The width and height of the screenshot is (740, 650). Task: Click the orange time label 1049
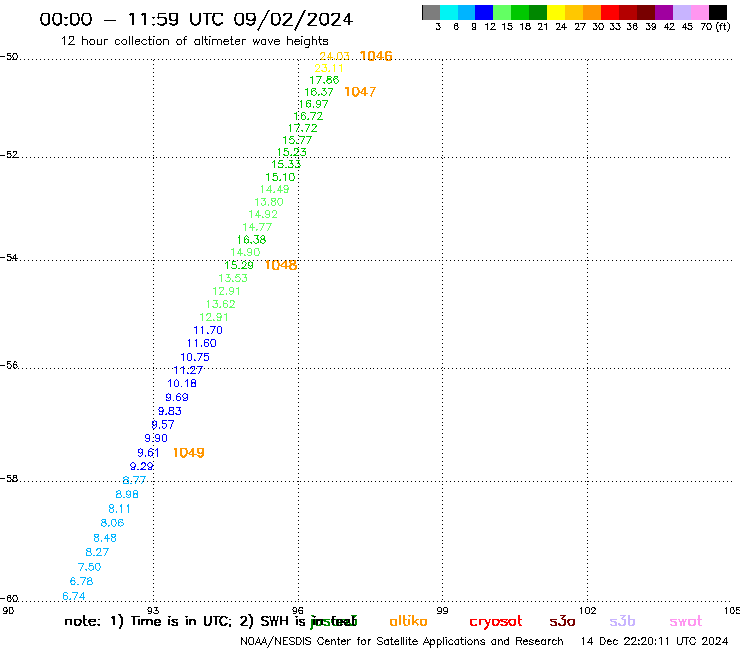188,453
